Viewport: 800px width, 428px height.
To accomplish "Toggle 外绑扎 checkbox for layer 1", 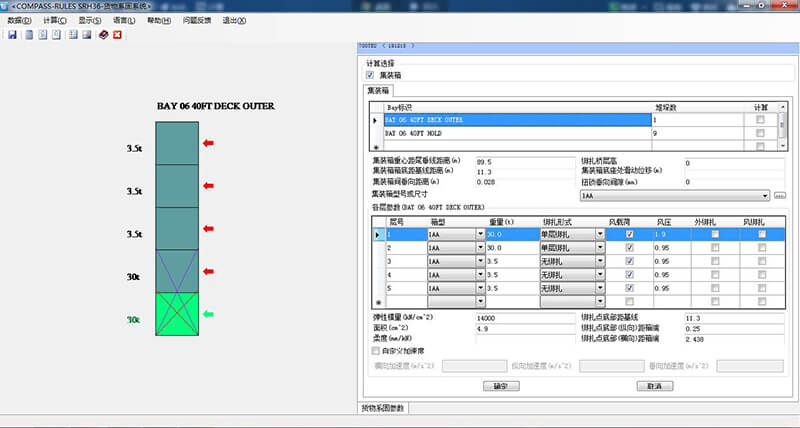I will (x=715, y=234).
